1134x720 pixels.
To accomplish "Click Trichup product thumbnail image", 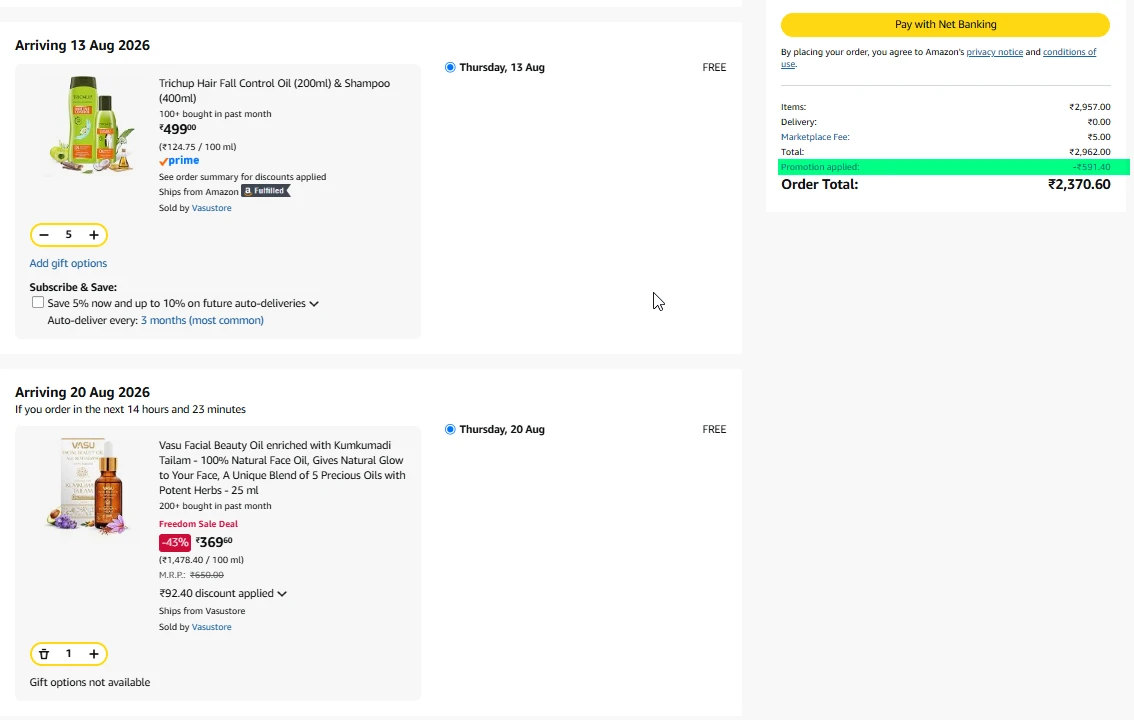I will click(x=90, y=124).
